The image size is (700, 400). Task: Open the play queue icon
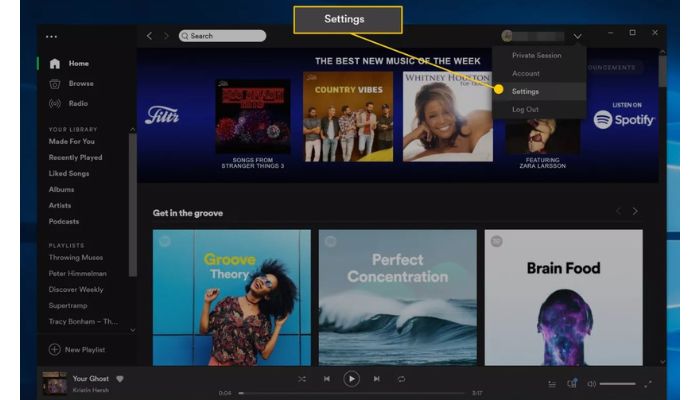tap(552, 384)
